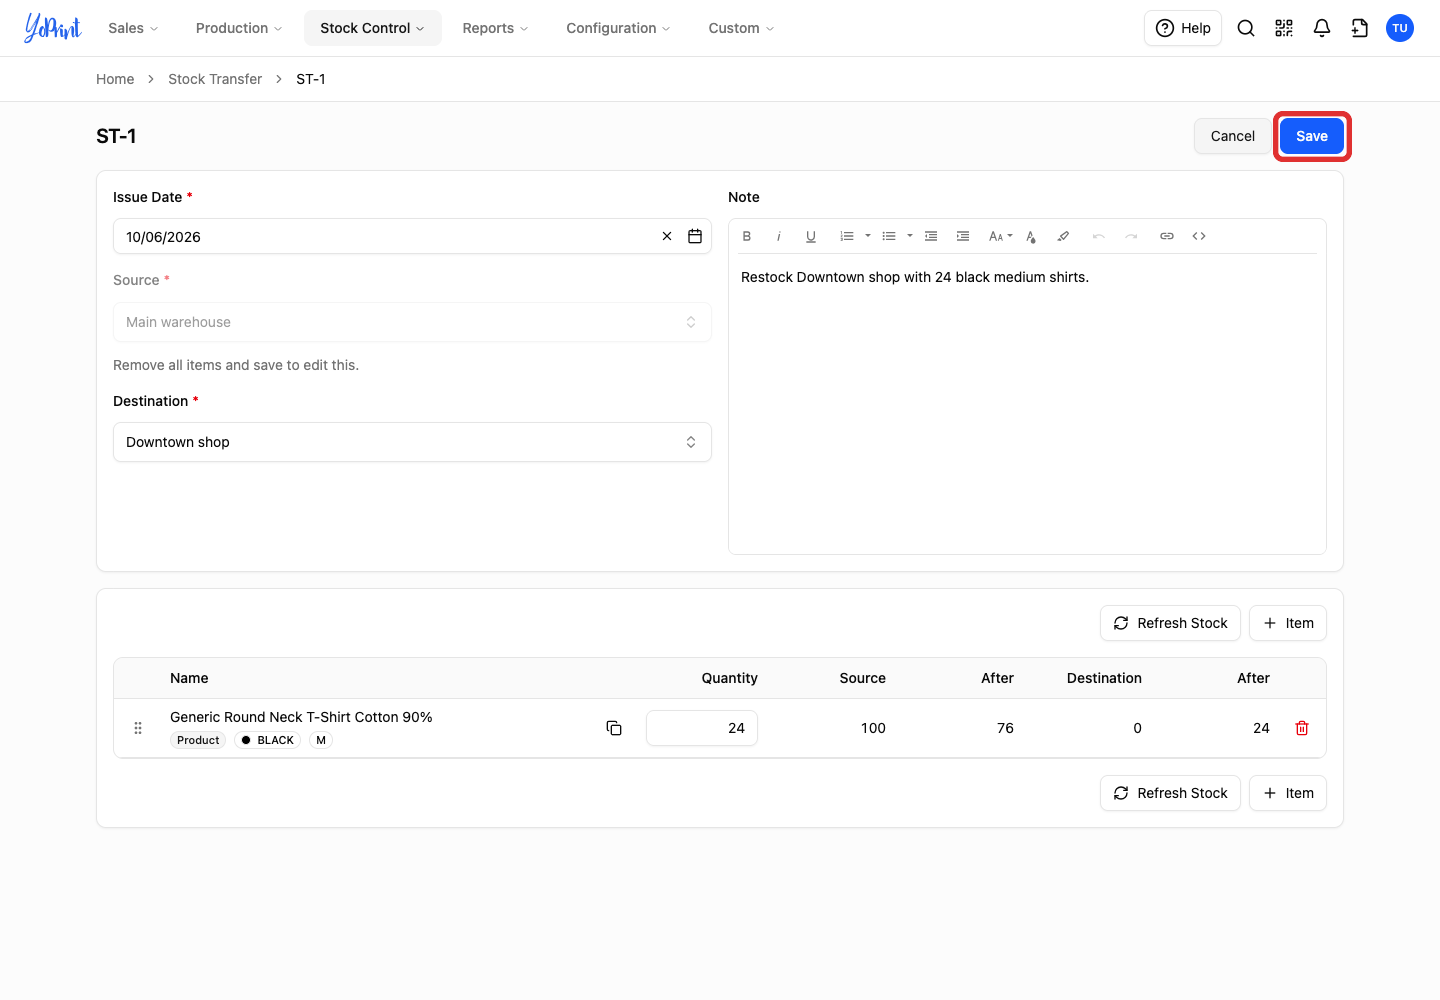Delete the T-Shirt item row
This screenshot has width=1440, height=1000.
pyautogui.click(x=1302, y=728)
